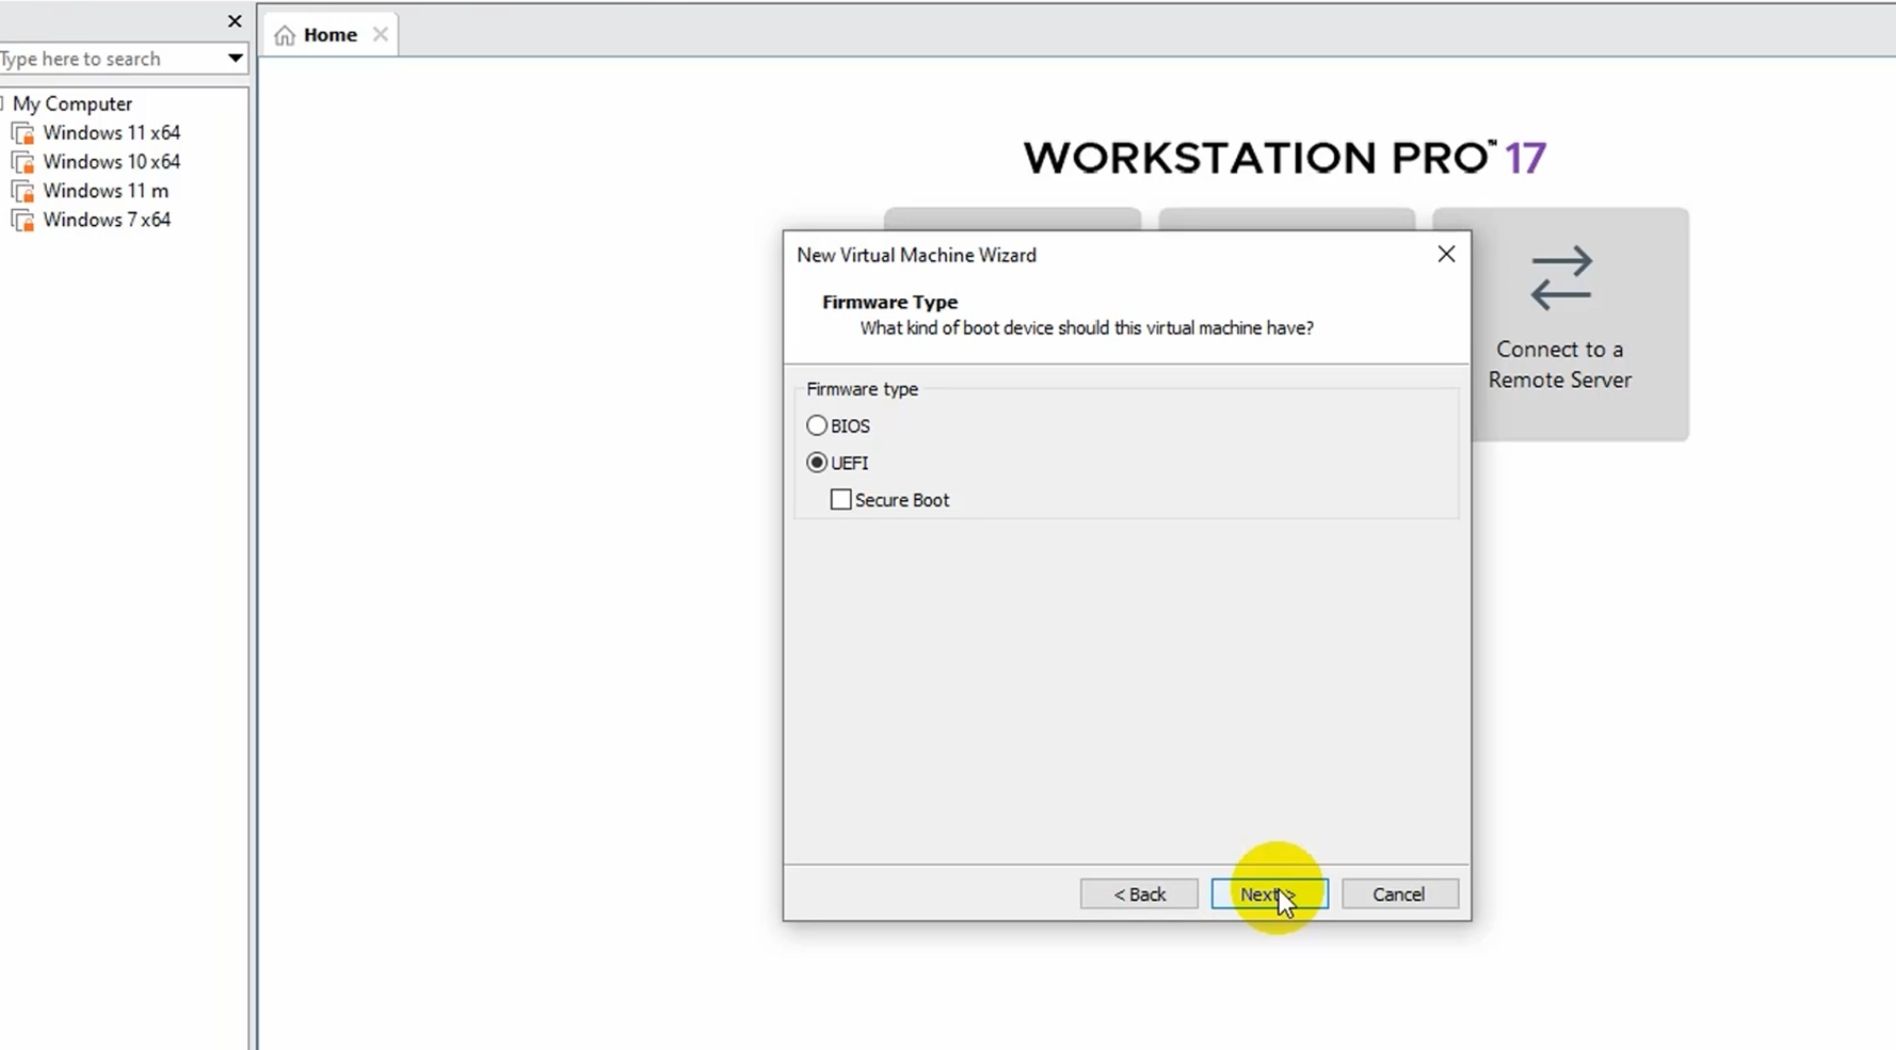Go back with the Back button

[1139, 894]
